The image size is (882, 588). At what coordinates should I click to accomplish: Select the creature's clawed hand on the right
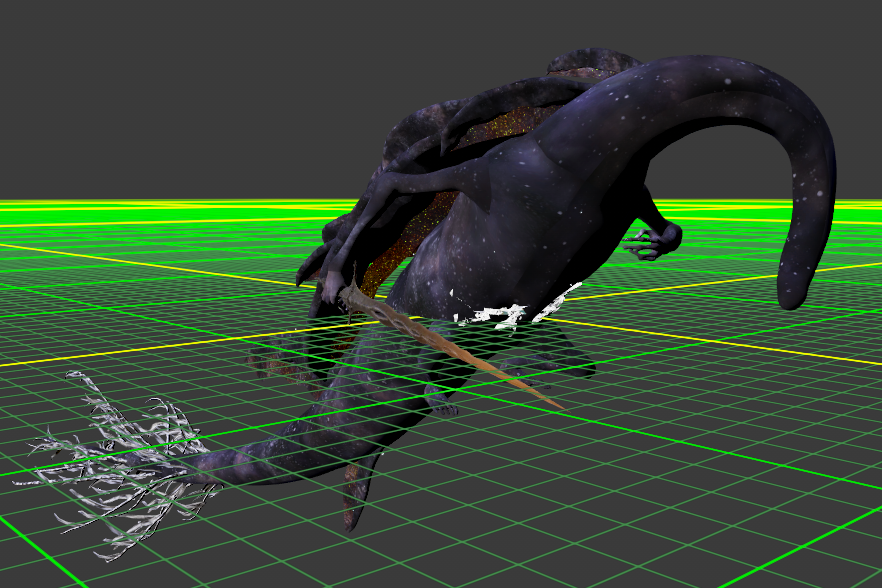(652, 241)
